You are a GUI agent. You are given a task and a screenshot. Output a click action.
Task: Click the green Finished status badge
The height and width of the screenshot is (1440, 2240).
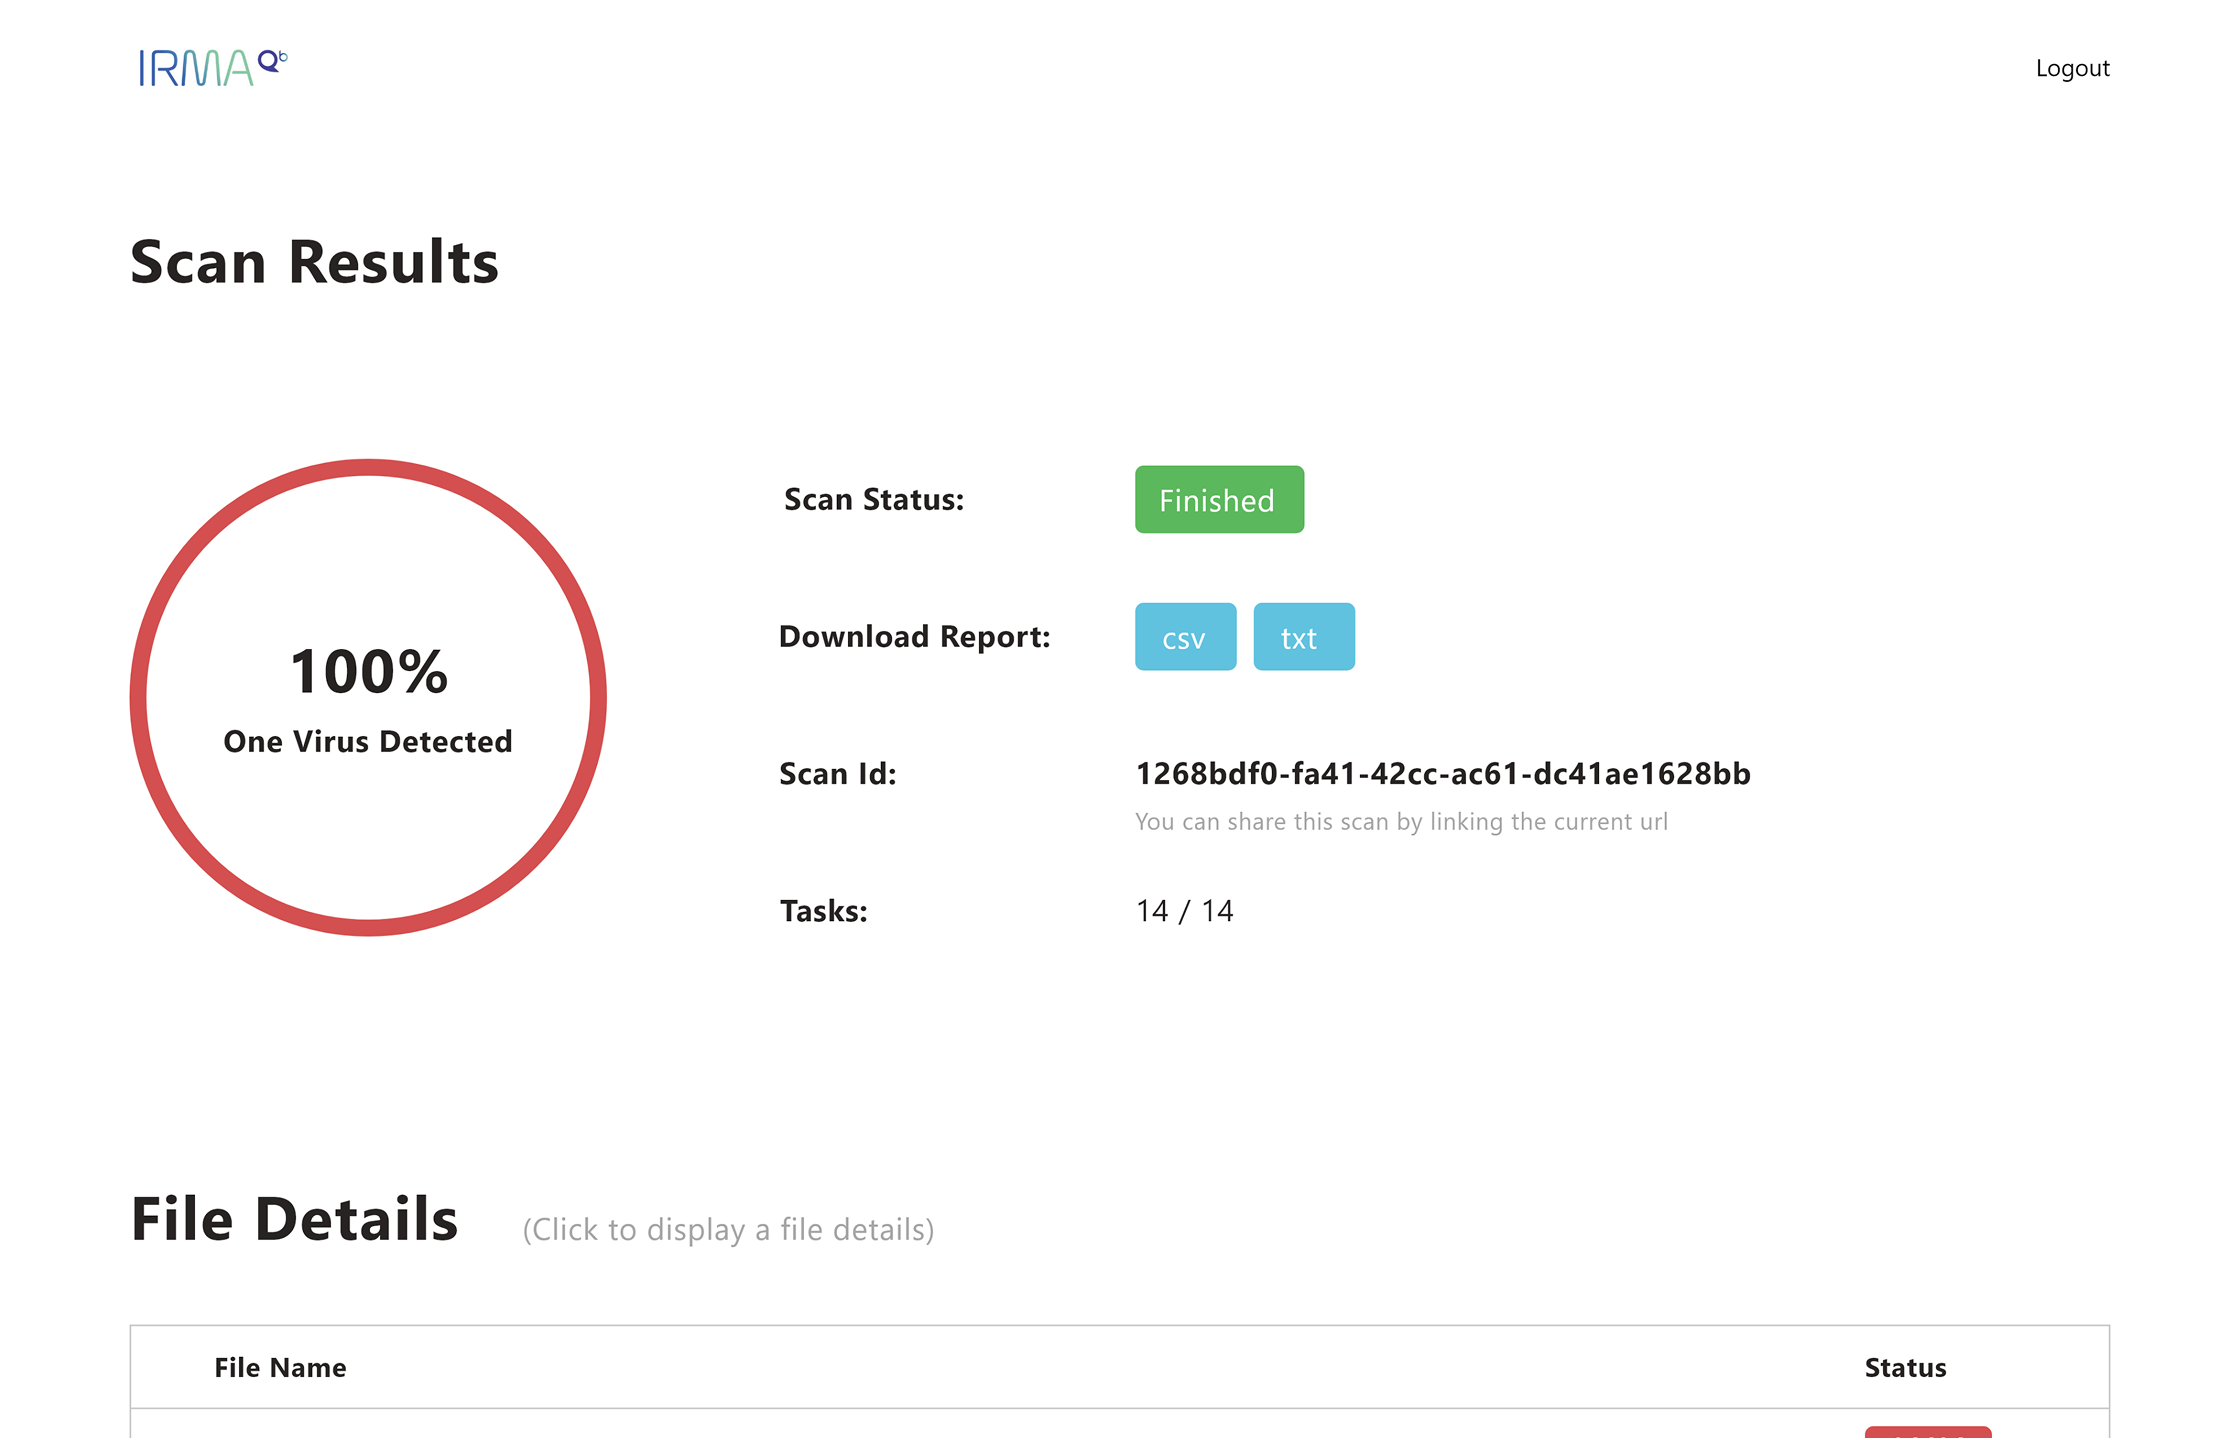pos(1219,499)
